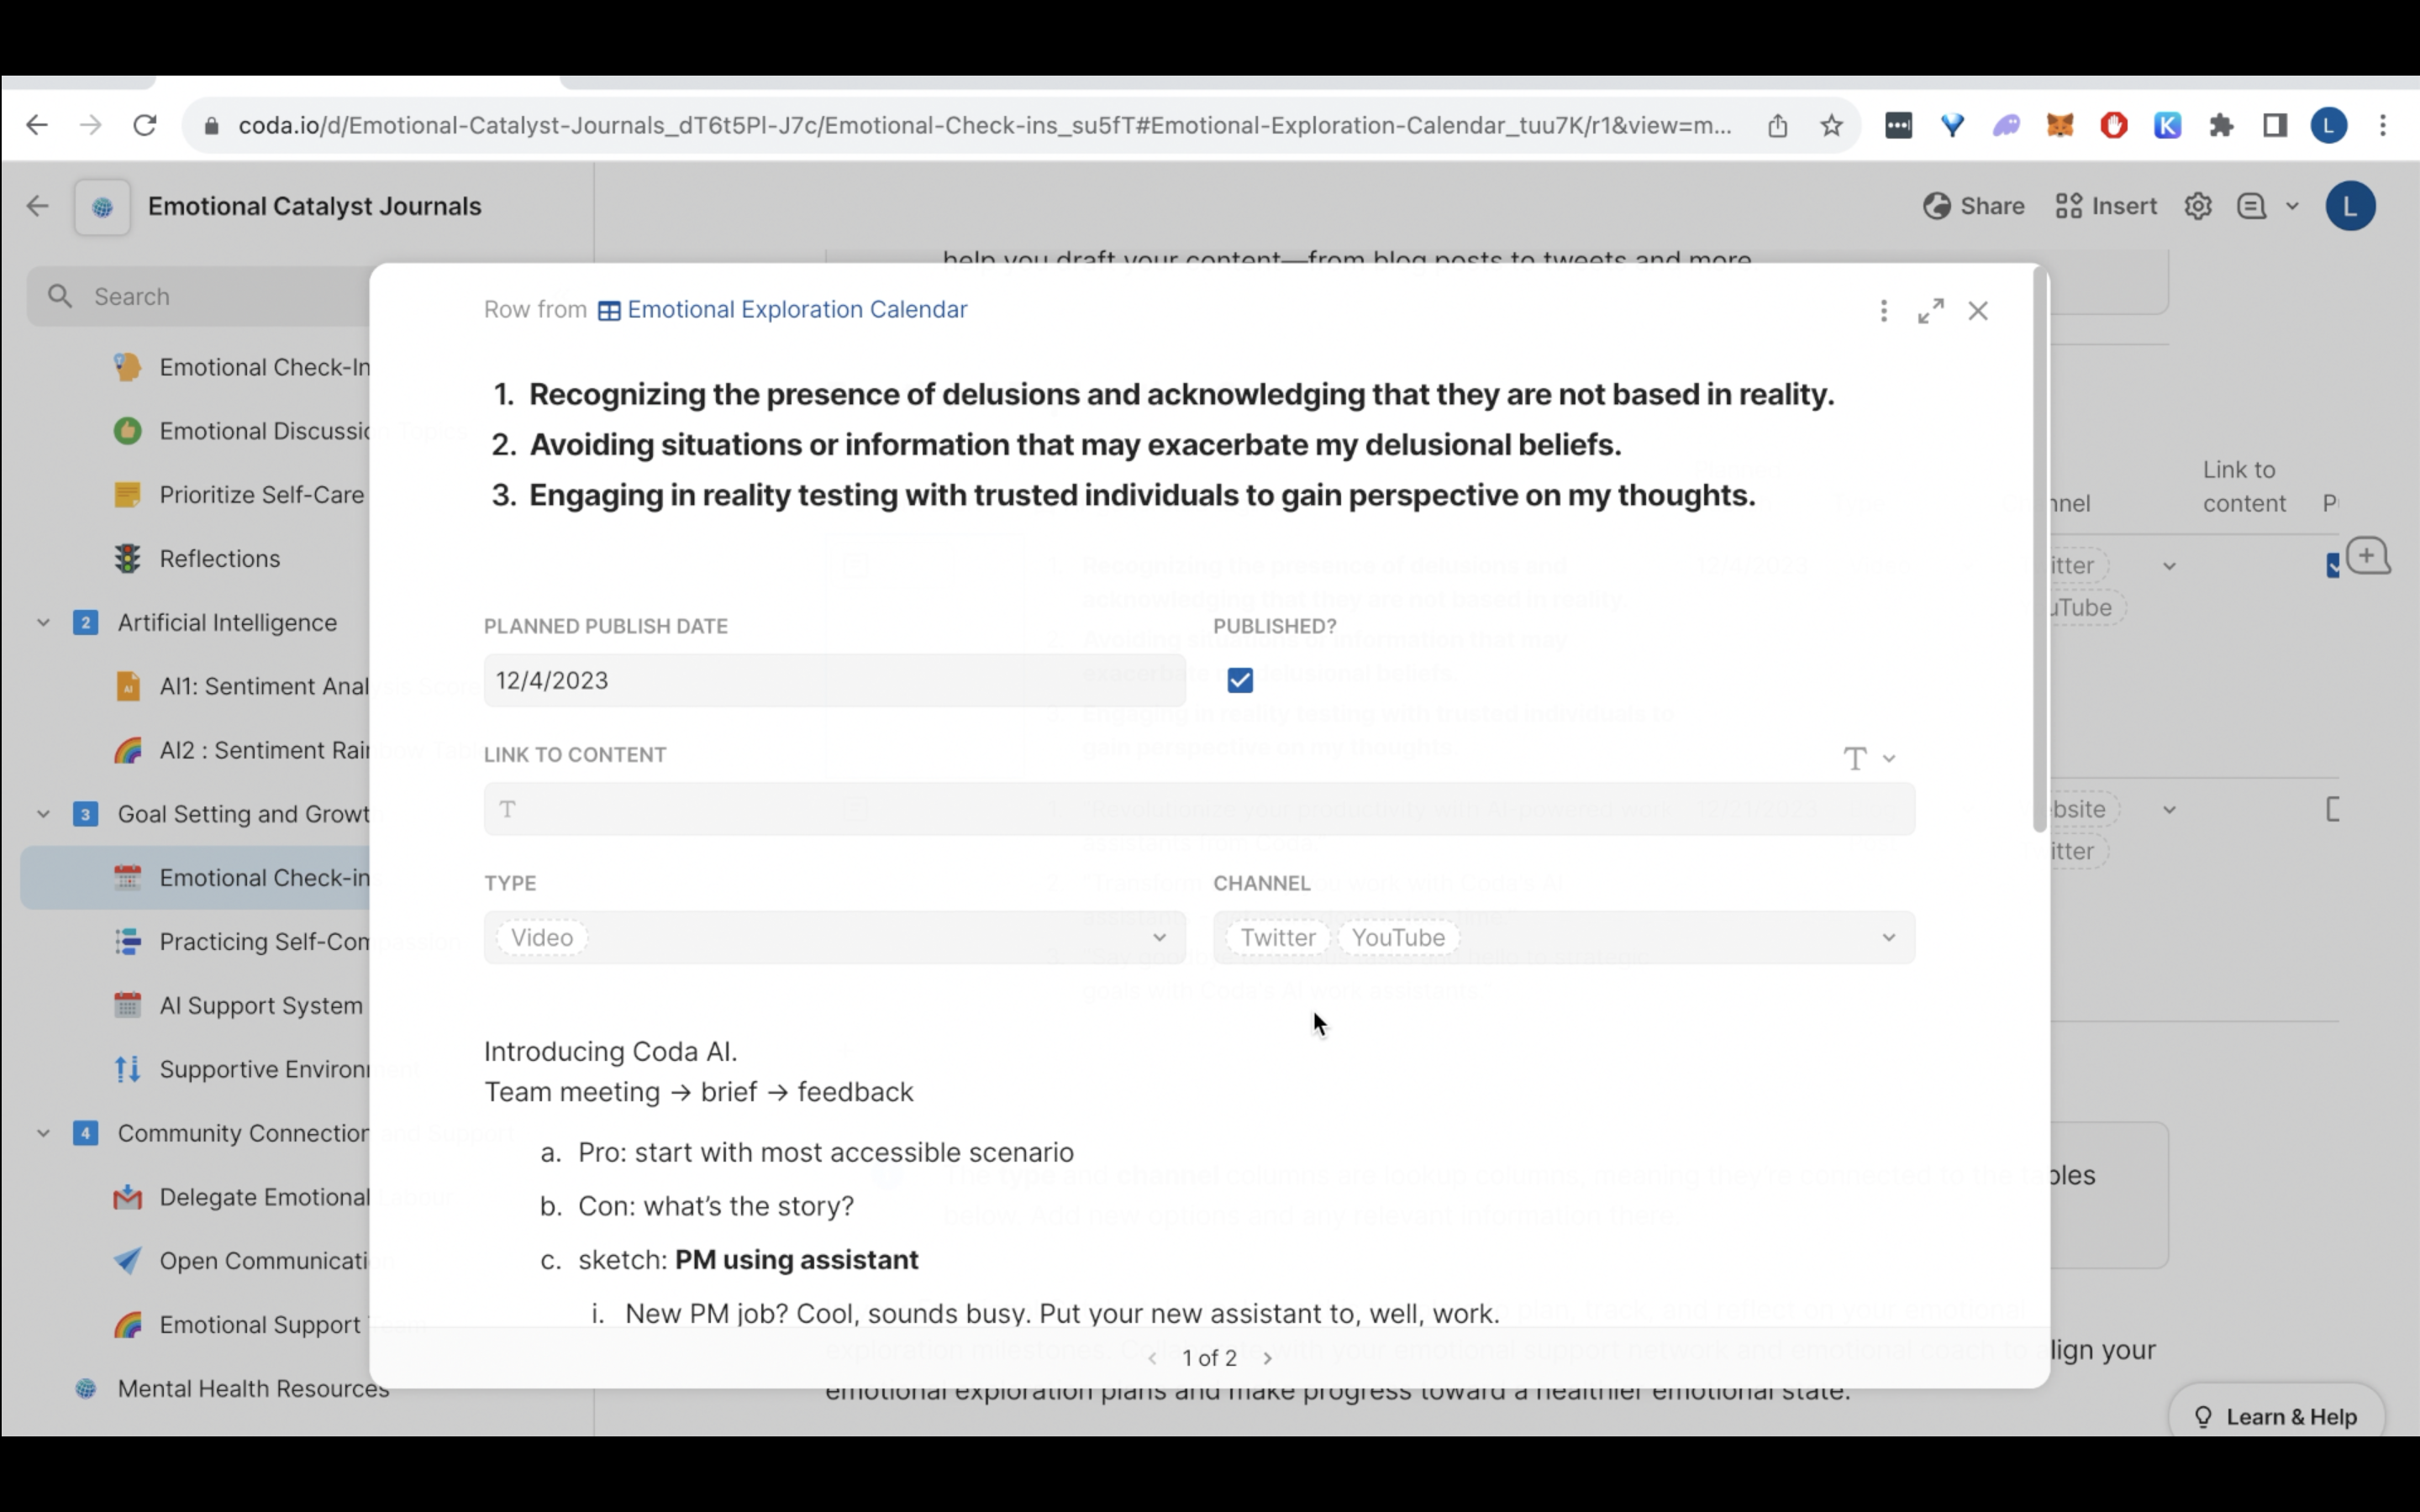Collapse the Artificial Intelligence section

43,623
